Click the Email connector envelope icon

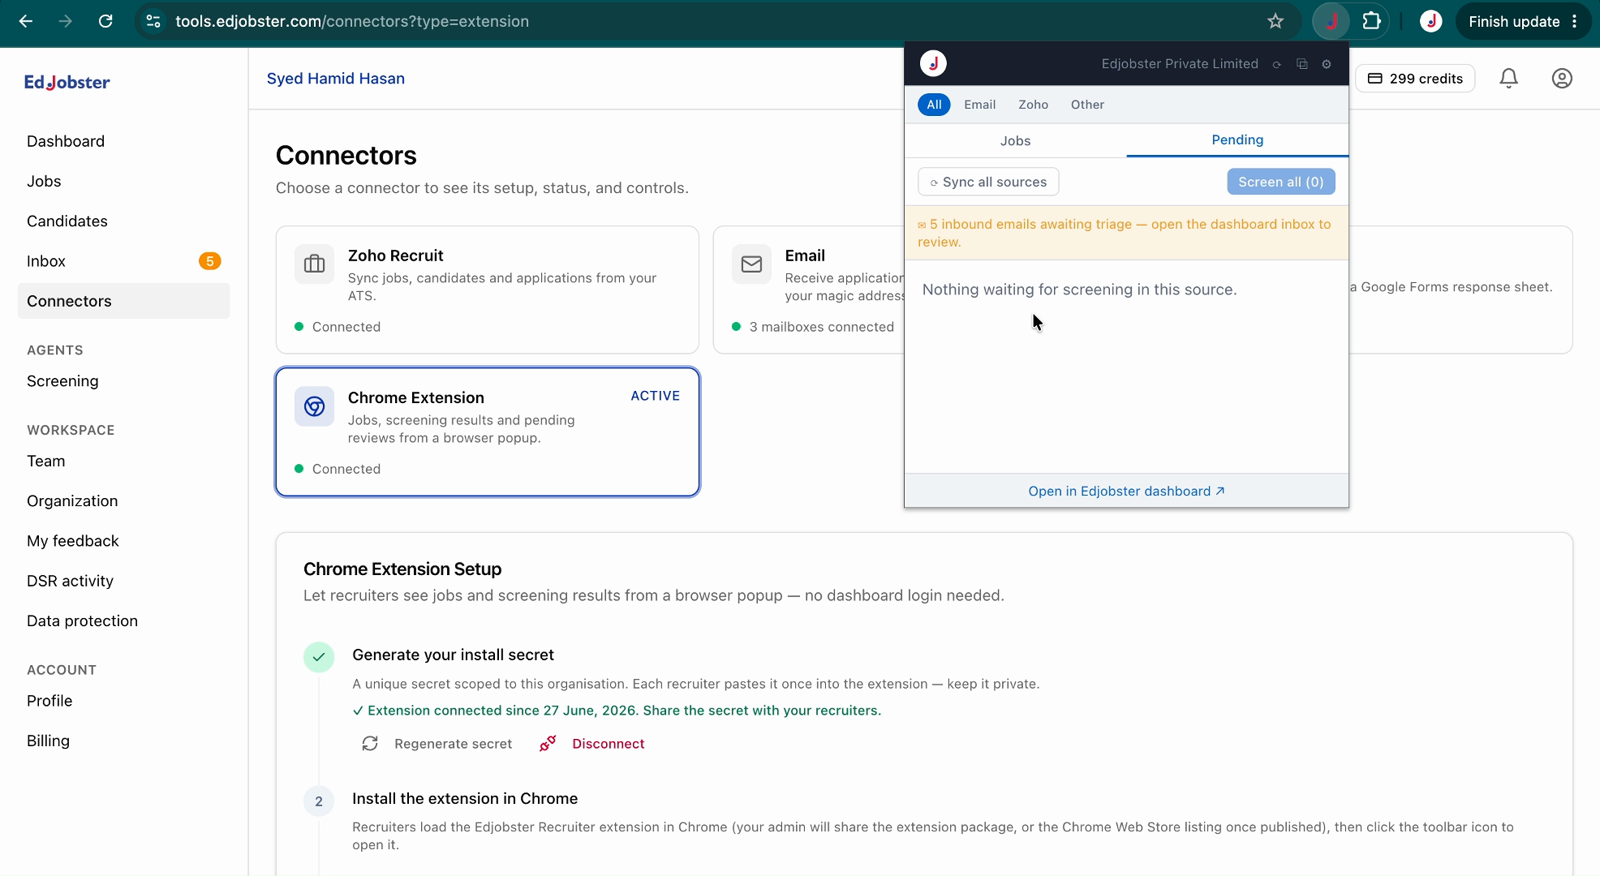751,264
